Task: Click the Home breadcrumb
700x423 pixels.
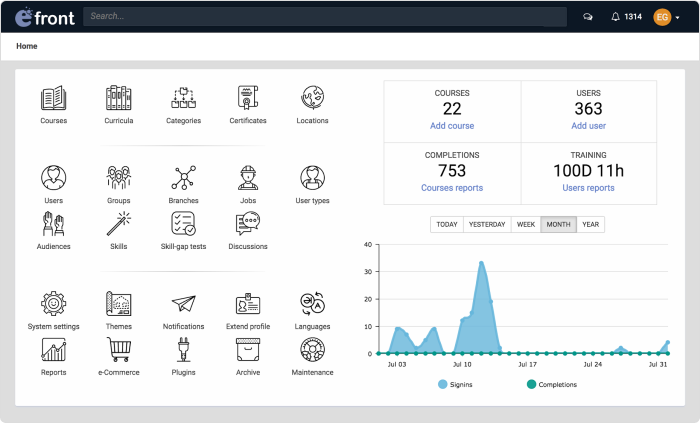Action: 27,46
